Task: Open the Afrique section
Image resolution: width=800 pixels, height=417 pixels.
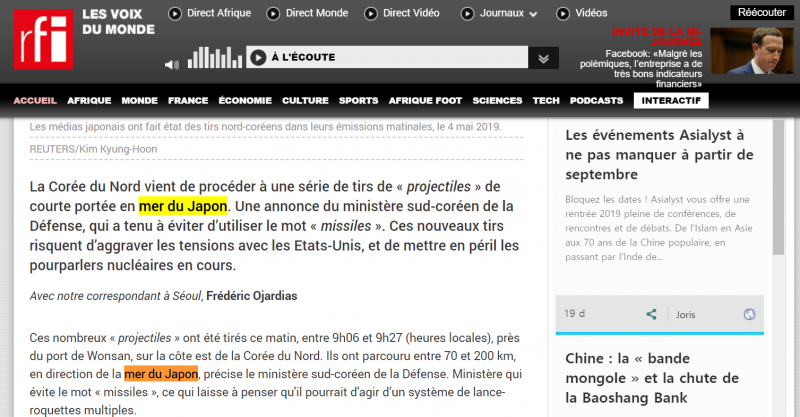Action: [89, 101]
